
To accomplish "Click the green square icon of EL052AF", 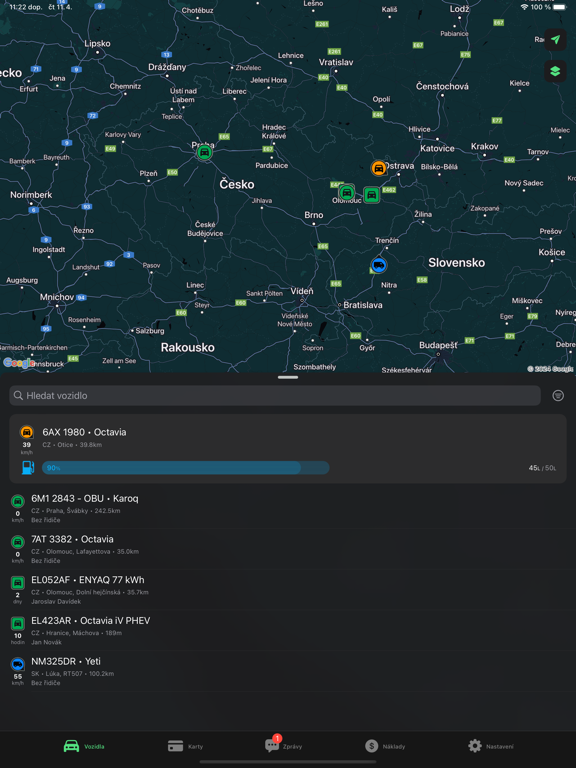I will point(18,583).
